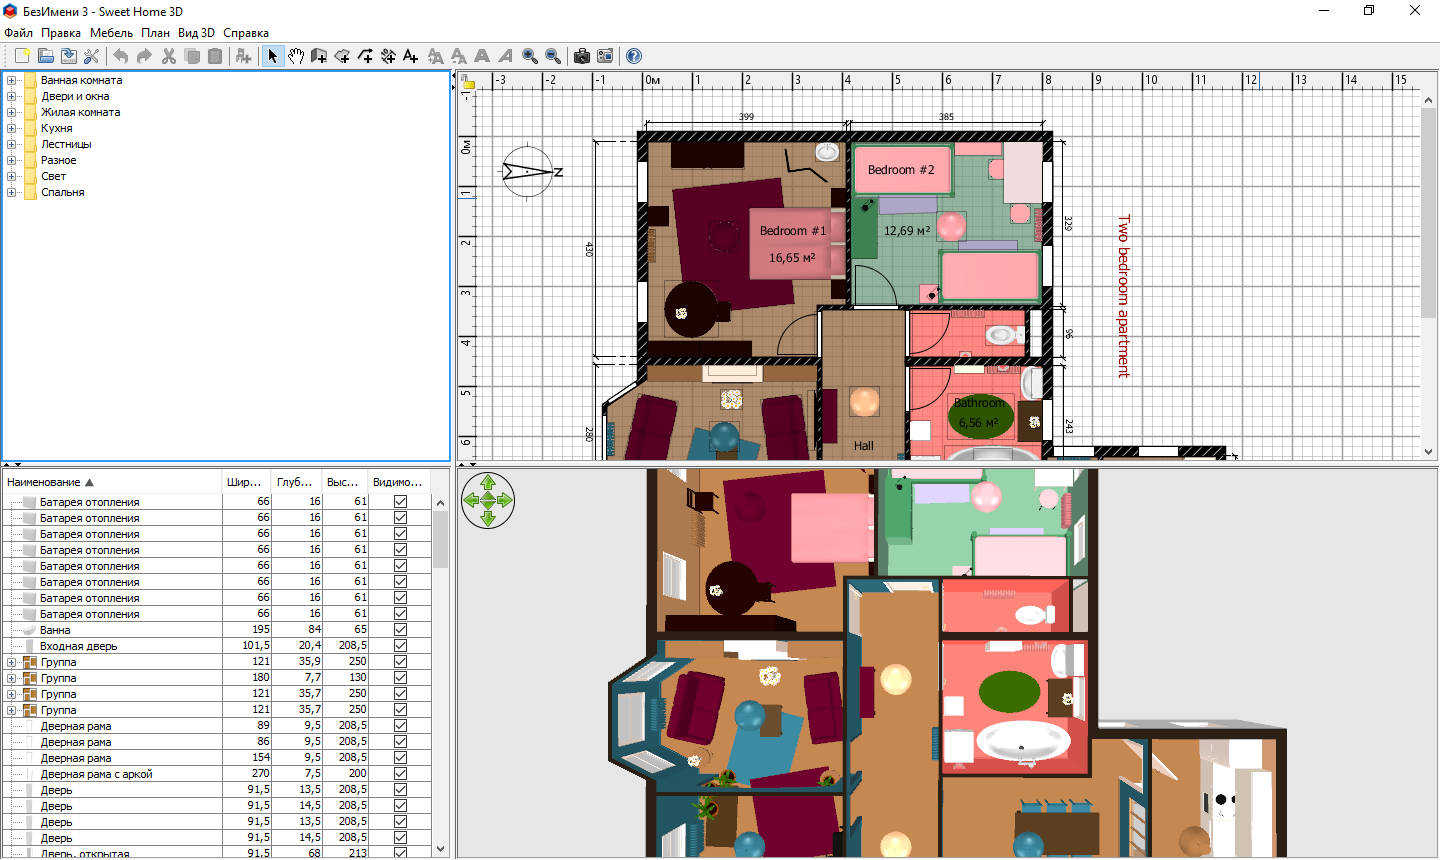Screen dimensions: 1440x860
Task: Toggle visibility checkbox for Ванна
Action: click(400, 630)
